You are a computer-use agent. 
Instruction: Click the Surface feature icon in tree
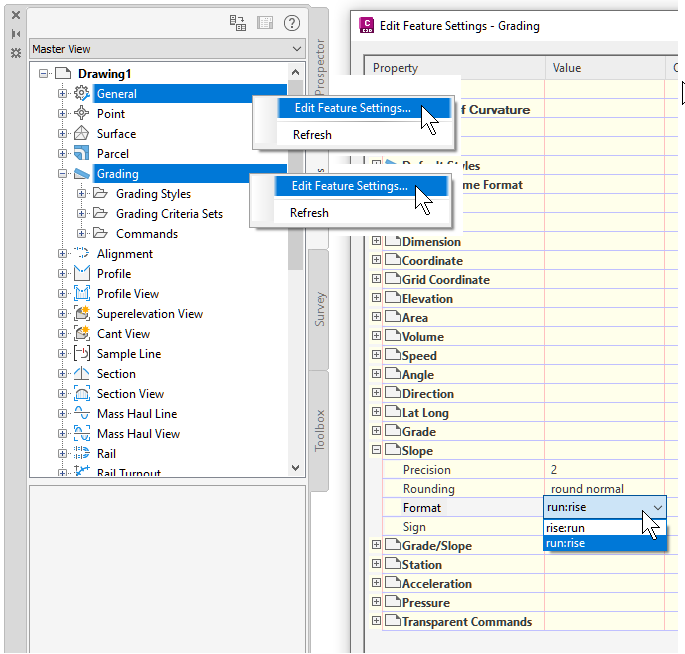tap(82, 133)
